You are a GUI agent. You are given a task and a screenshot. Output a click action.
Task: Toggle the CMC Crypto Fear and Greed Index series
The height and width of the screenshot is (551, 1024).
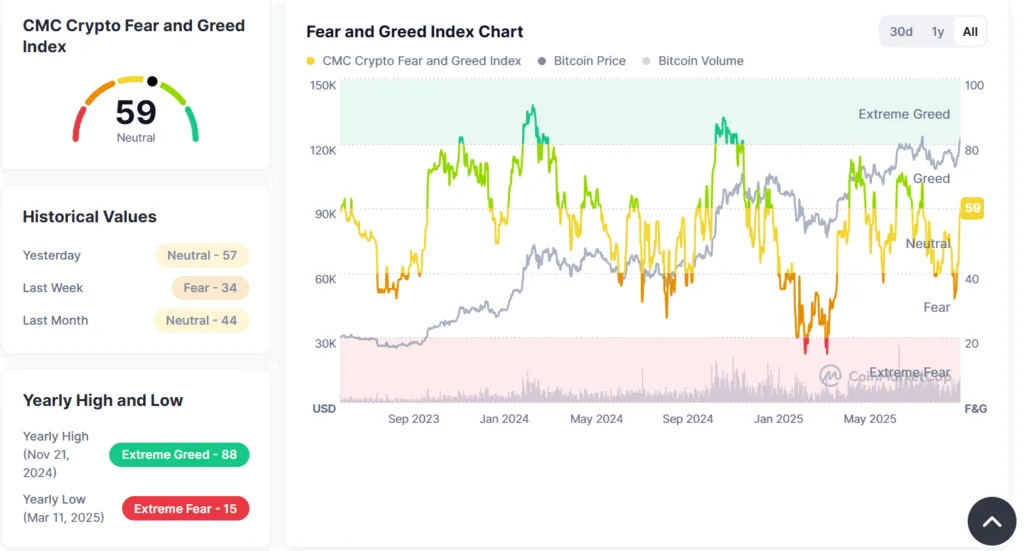[421, 61]
